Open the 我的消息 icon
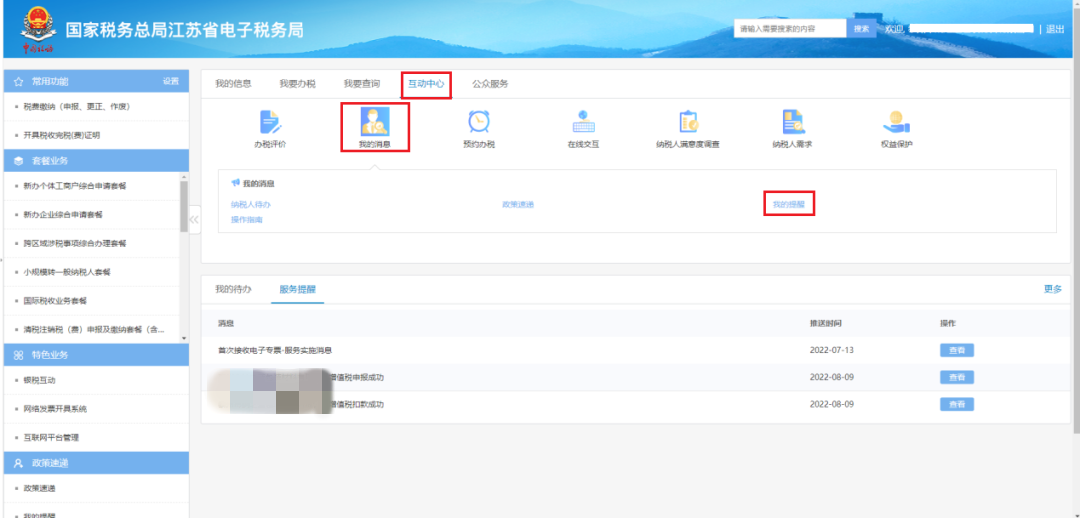1080x518 pixels. click(x=375, y=121)
